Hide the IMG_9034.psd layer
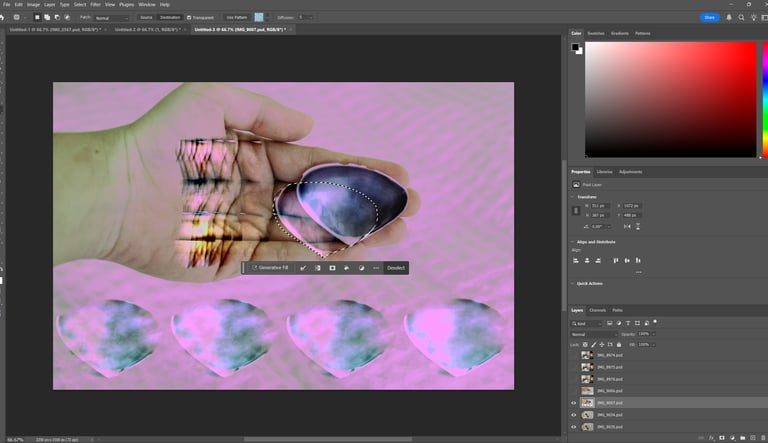This screenshot has width=768, height=443. tap(574, 414)
